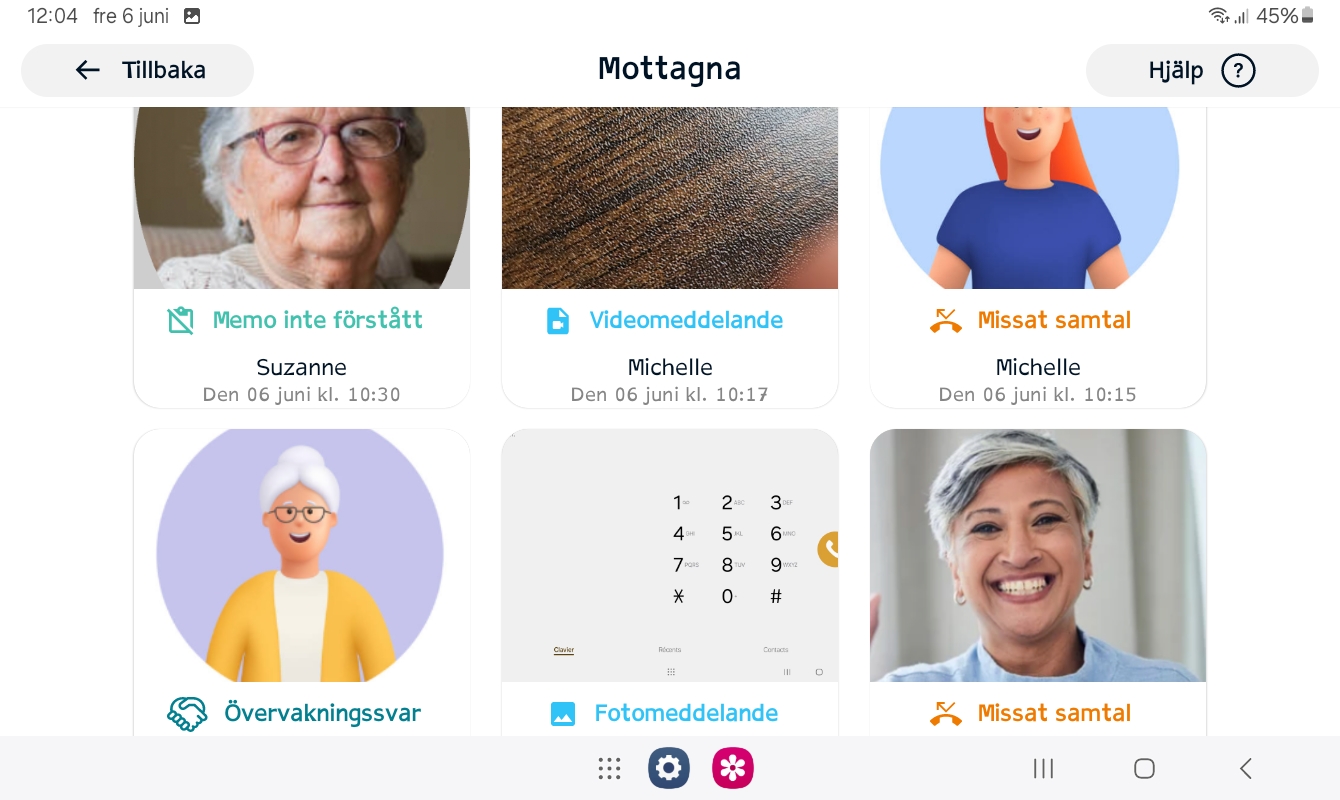Tap the question mark icon in Hjälp
The image size is (1340, 800).
point(1238,71)
